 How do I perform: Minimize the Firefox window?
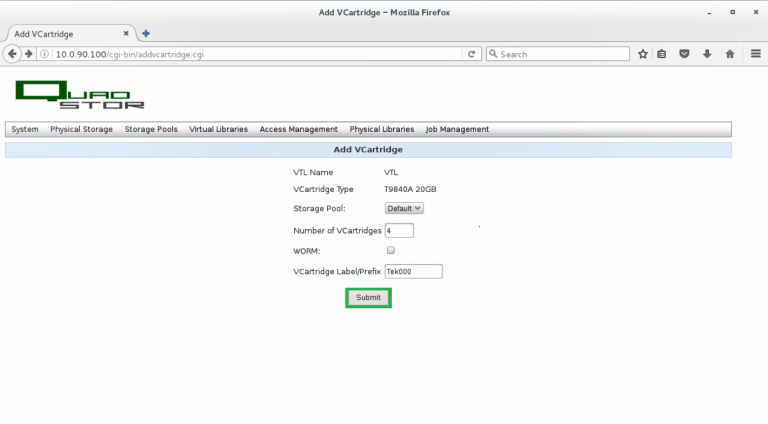[709, 12]
